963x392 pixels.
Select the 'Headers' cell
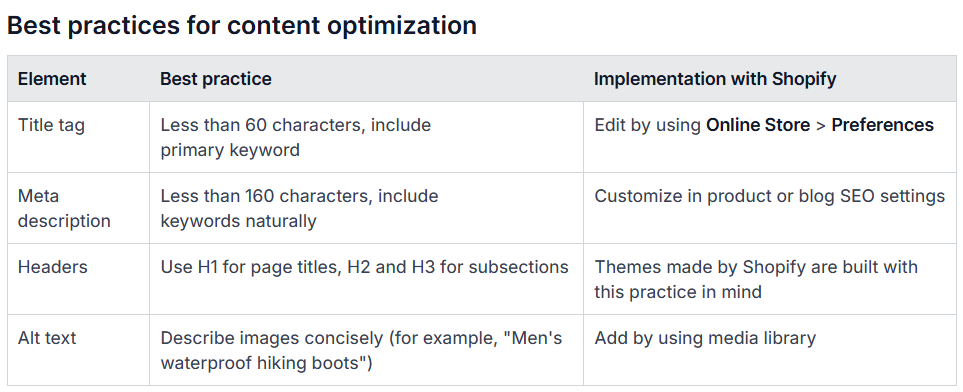click(79, 279)
